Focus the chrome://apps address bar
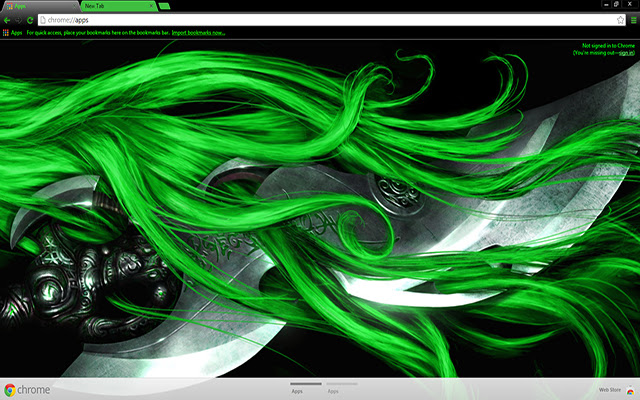The width and height of the screenshot is (640, 400). click(331, 20)
